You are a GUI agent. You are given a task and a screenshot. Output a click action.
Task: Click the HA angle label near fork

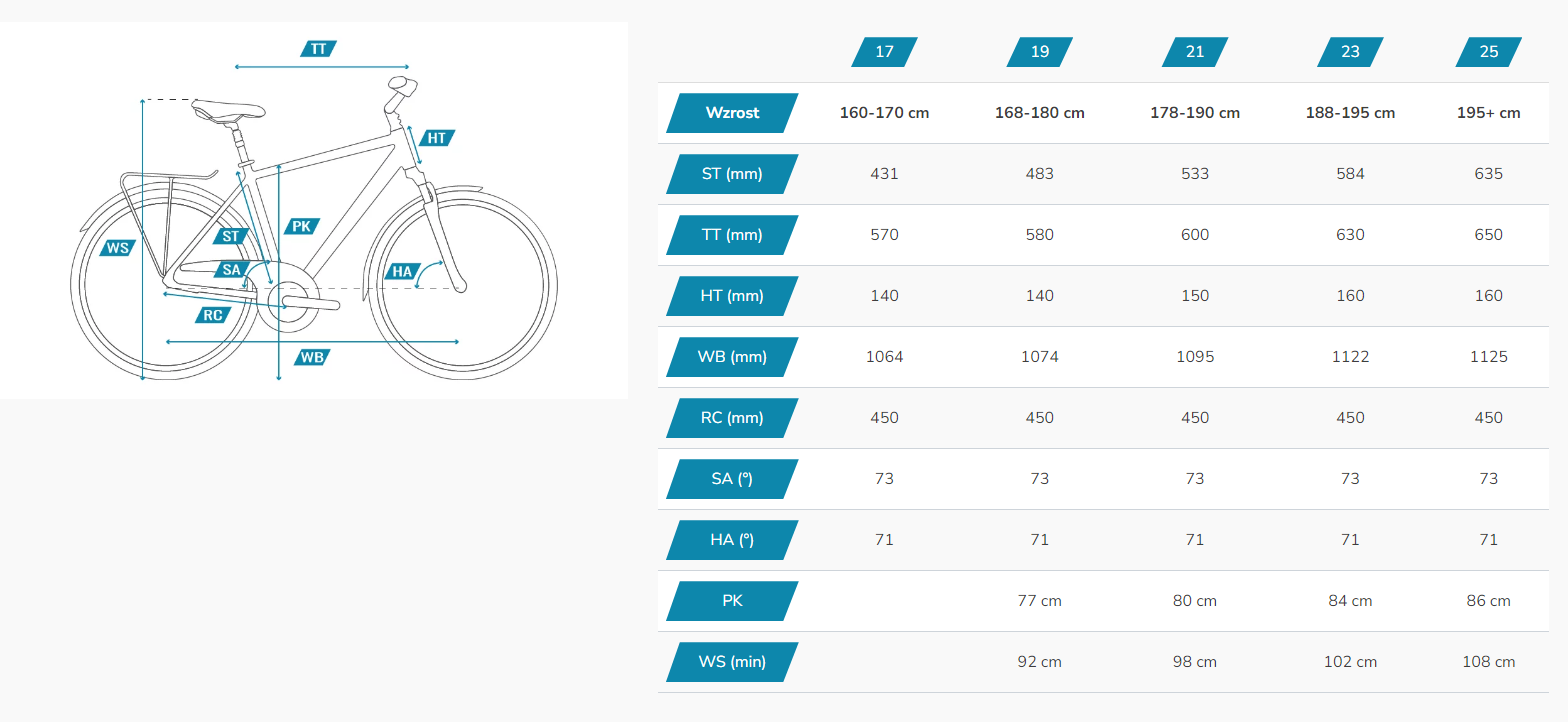pos(401,271)
